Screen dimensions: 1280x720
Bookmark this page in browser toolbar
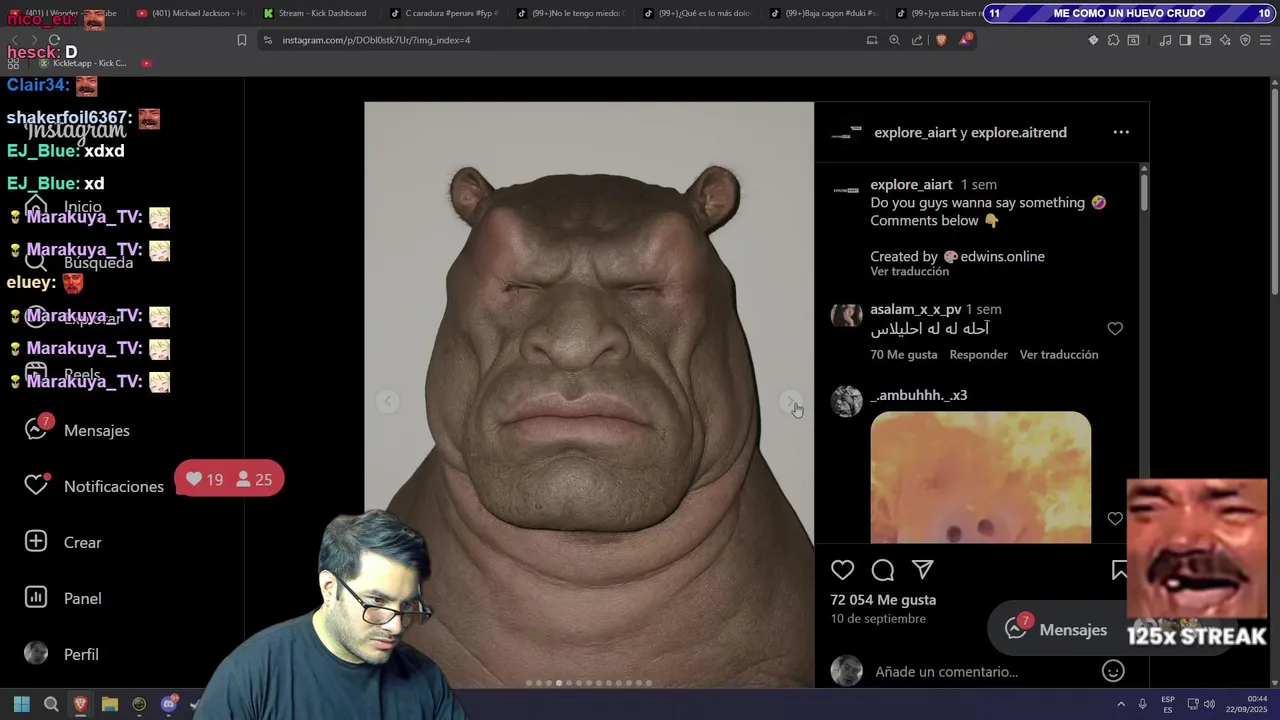[x=241, y=40]
